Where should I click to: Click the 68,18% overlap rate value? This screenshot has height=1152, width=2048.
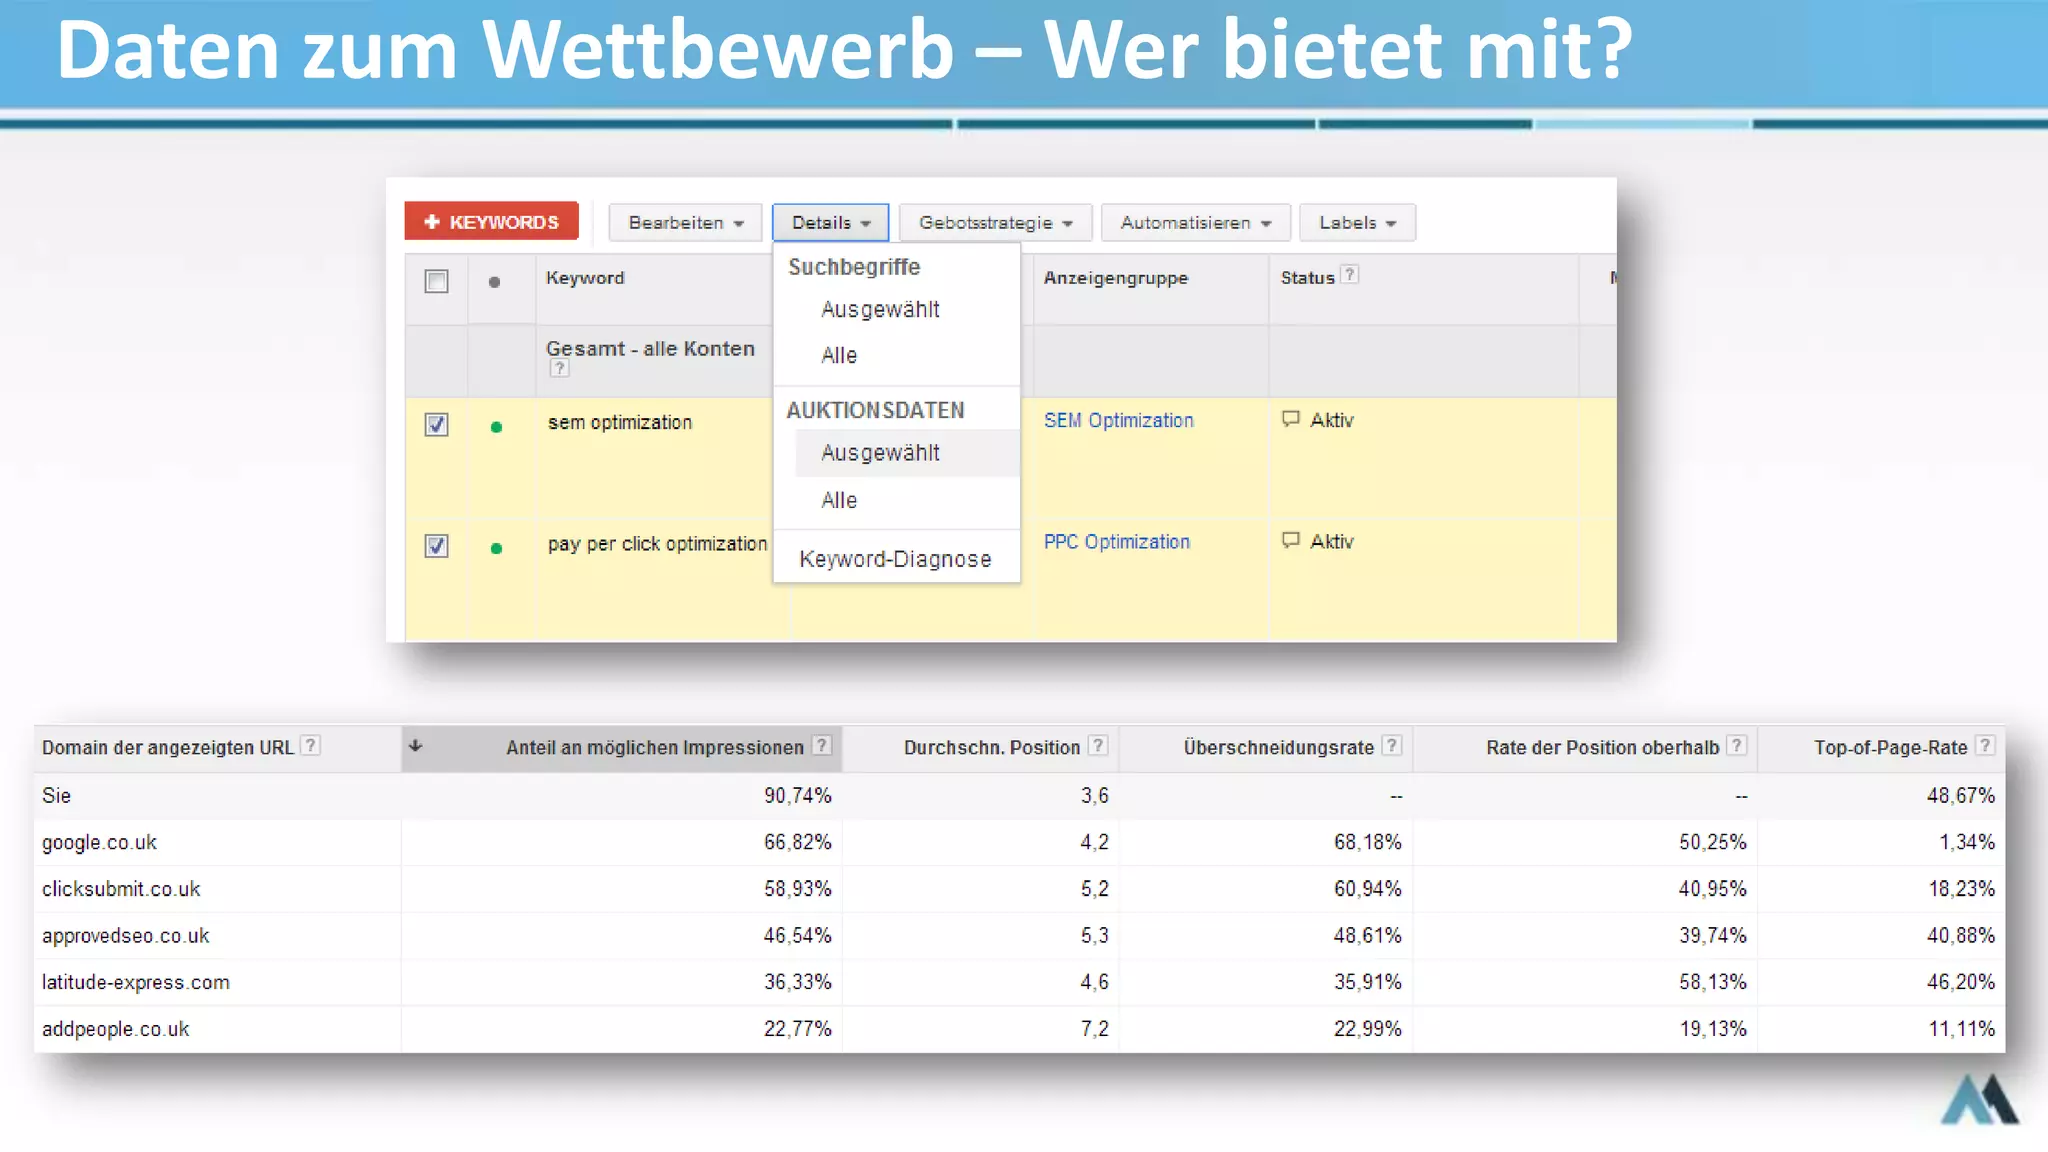coord(1367,843)
